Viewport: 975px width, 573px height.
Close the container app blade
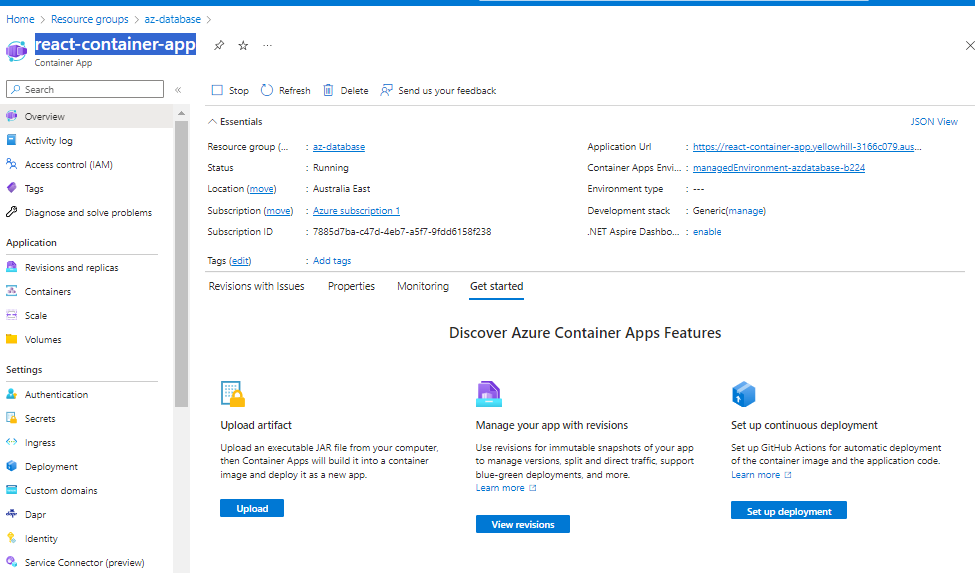click(x=969, y=45)
